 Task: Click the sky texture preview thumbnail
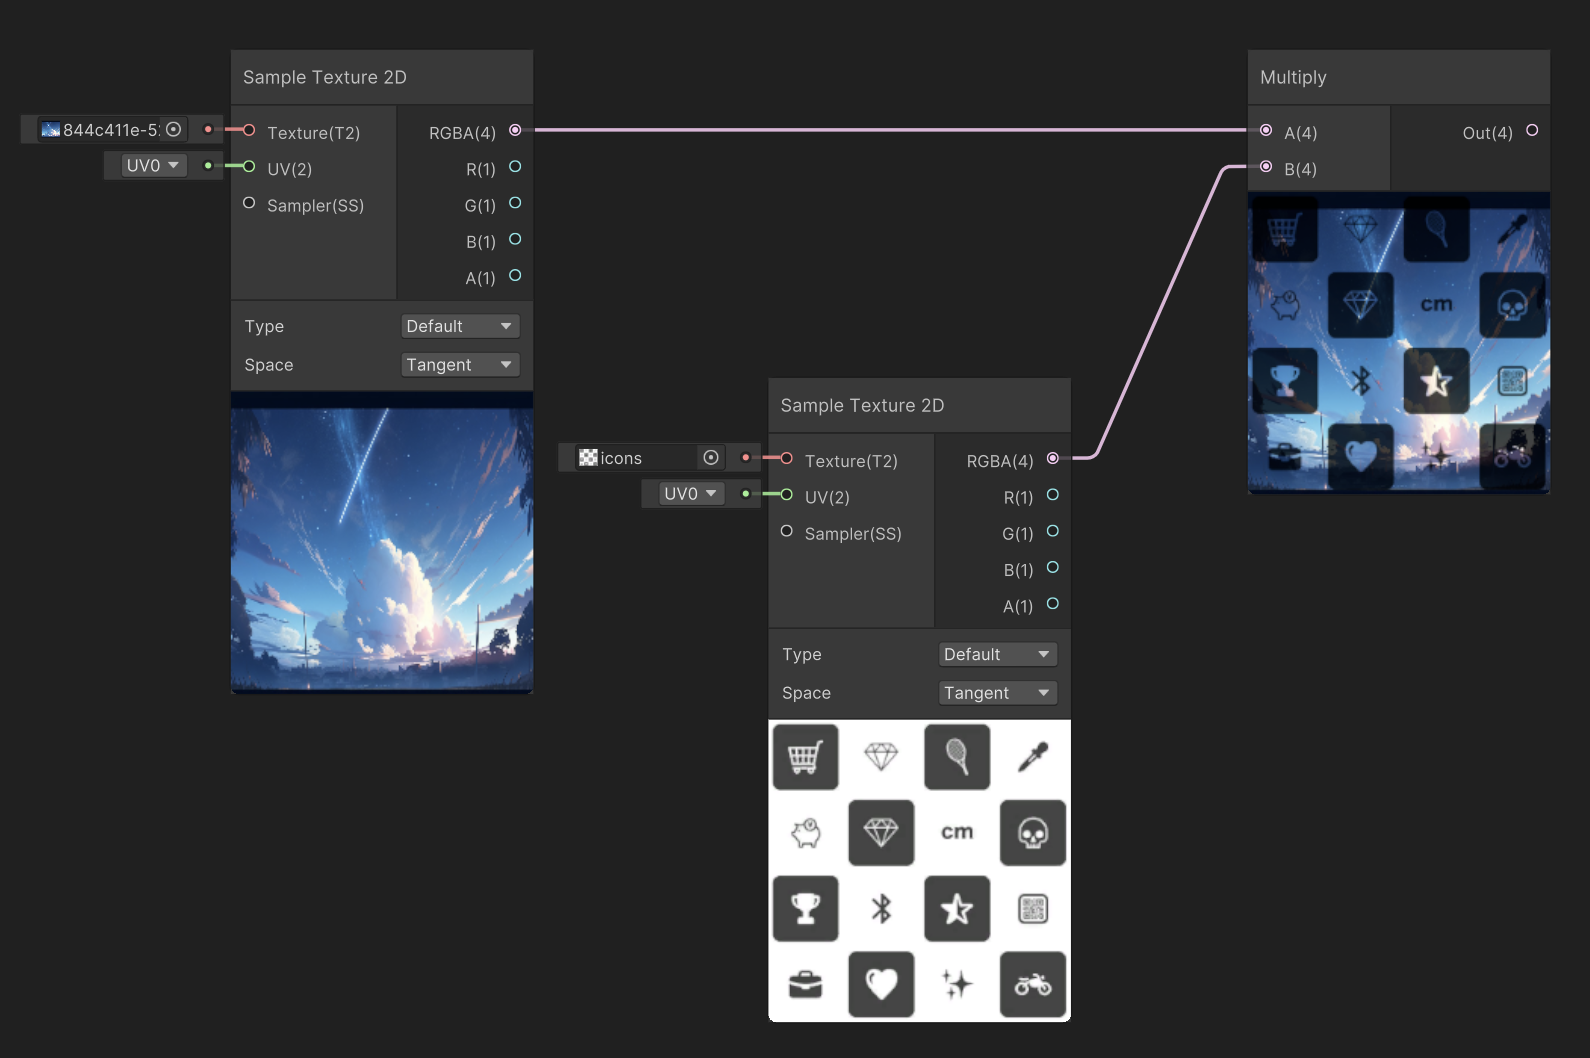point(382,542)
